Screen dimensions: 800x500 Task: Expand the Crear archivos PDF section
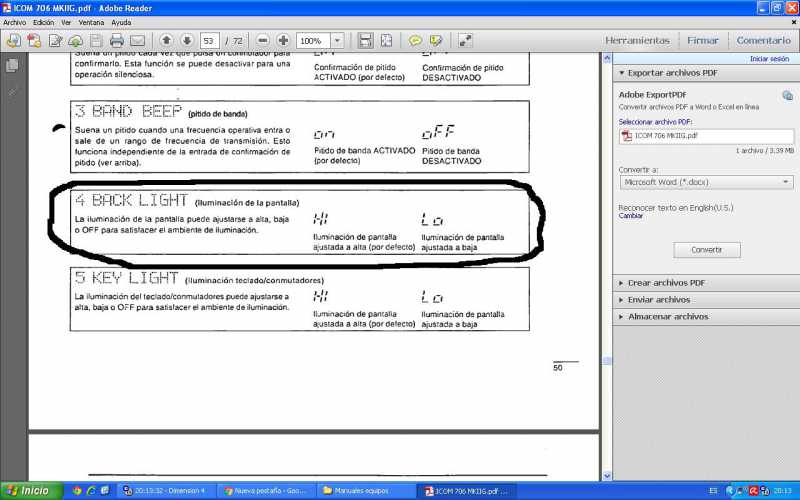(x=666, y=283)
